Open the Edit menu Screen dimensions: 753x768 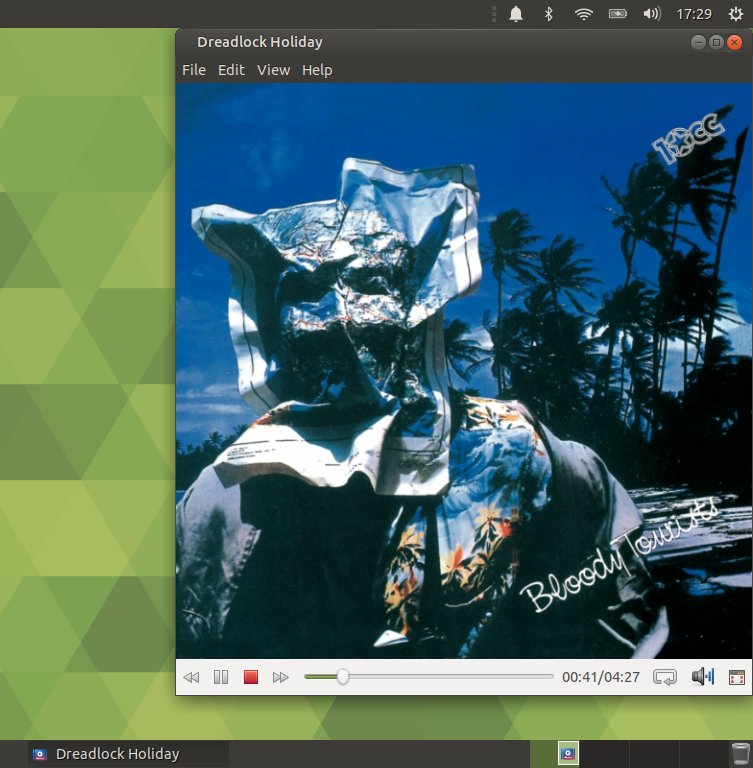(x=231, y=70)
